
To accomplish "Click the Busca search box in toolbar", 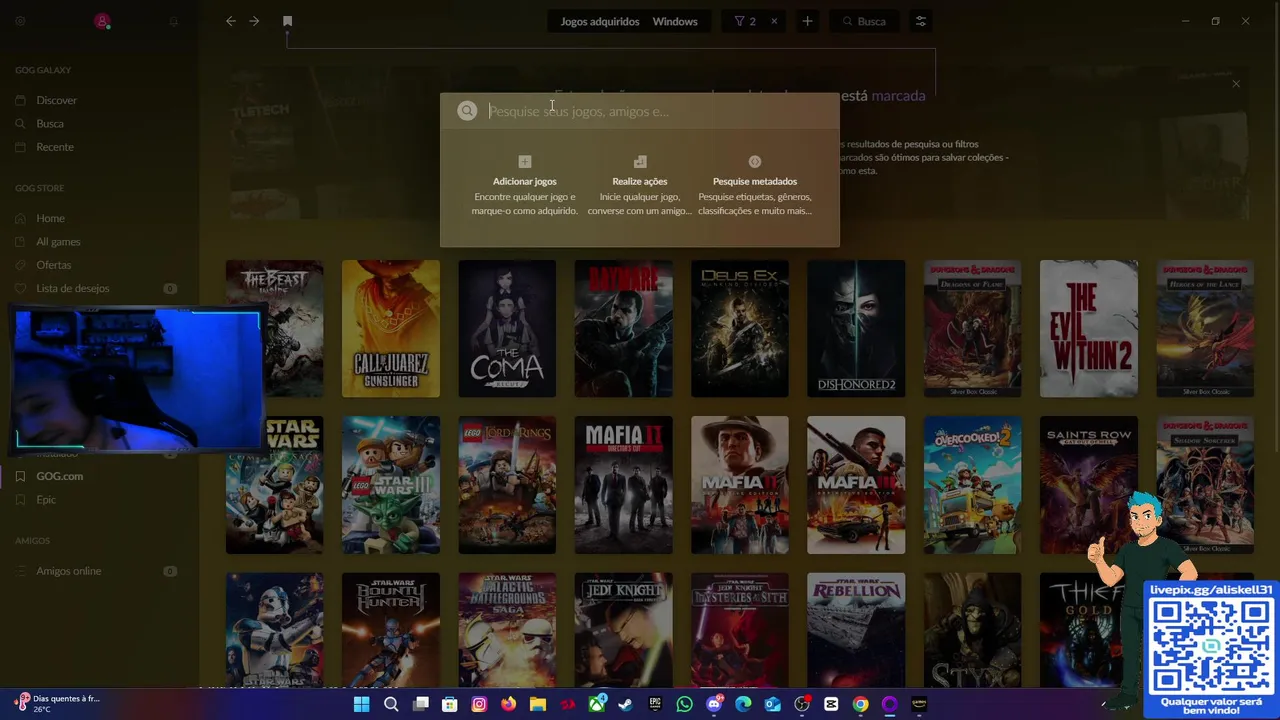I will (866, 21).
